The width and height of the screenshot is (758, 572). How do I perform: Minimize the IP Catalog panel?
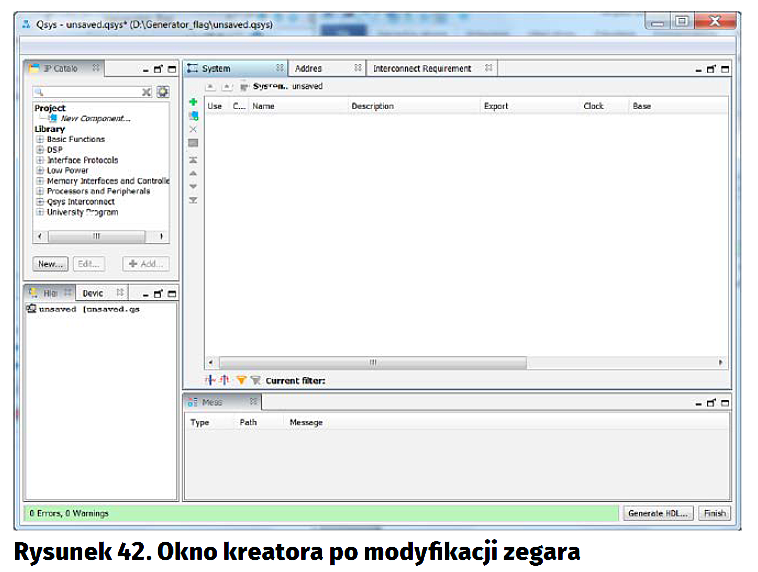click(x=146, y=70)
